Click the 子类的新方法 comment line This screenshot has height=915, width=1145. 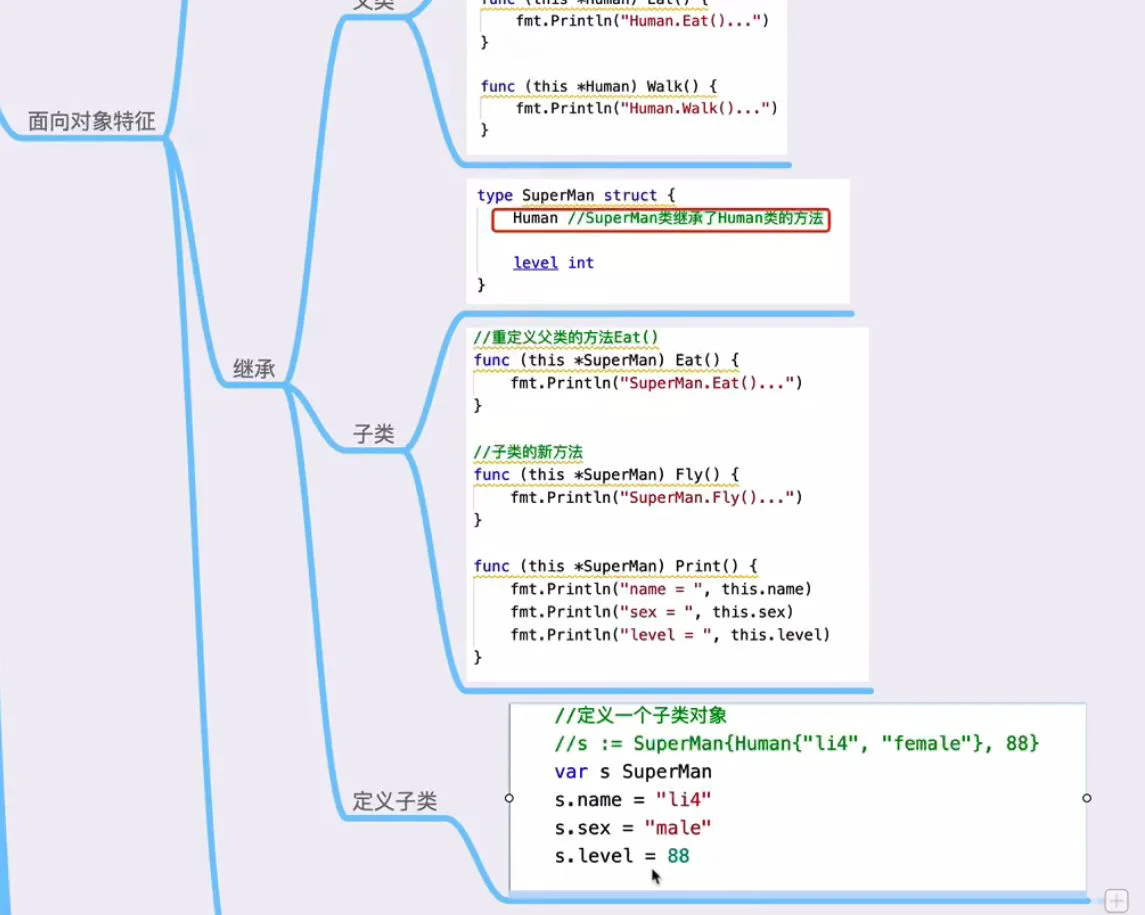[528, 452]
